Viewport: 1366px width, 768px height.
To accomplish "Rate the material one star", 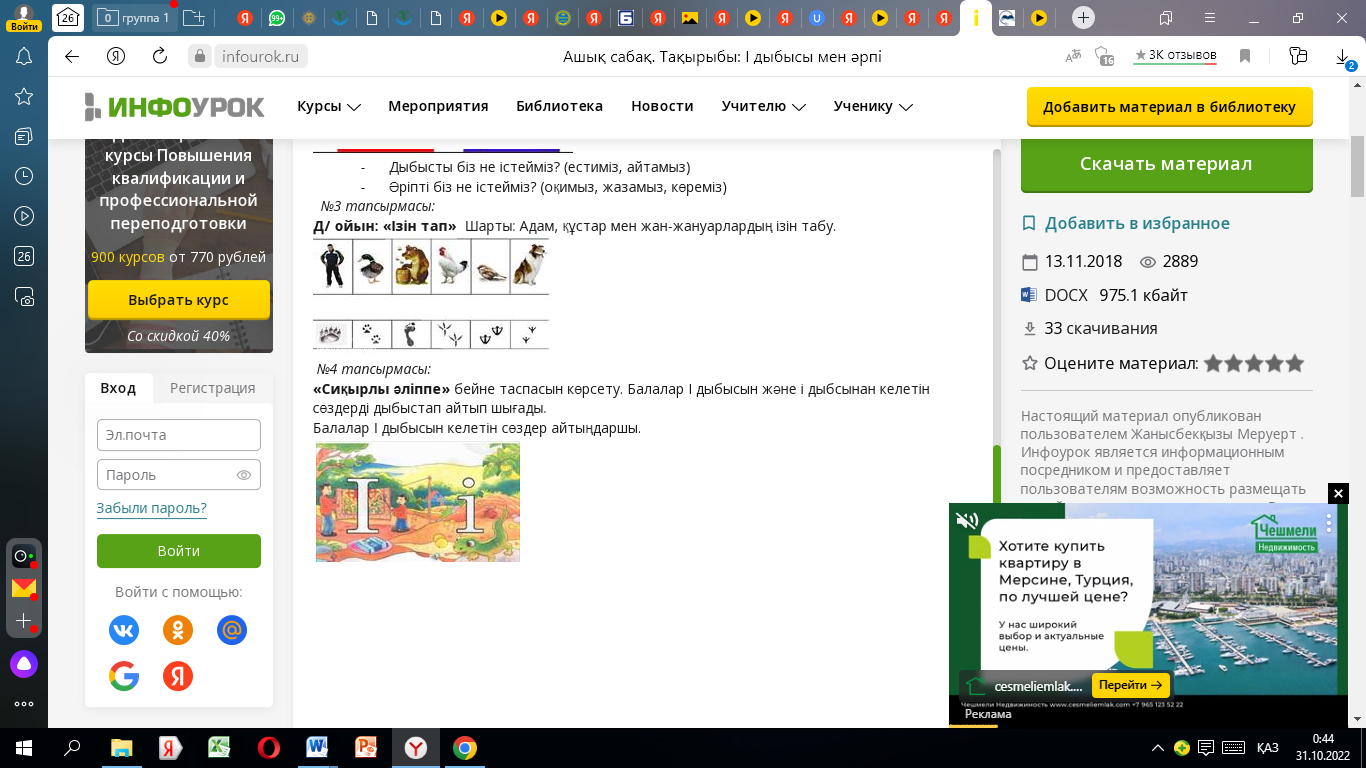I will coord(1214,364).
